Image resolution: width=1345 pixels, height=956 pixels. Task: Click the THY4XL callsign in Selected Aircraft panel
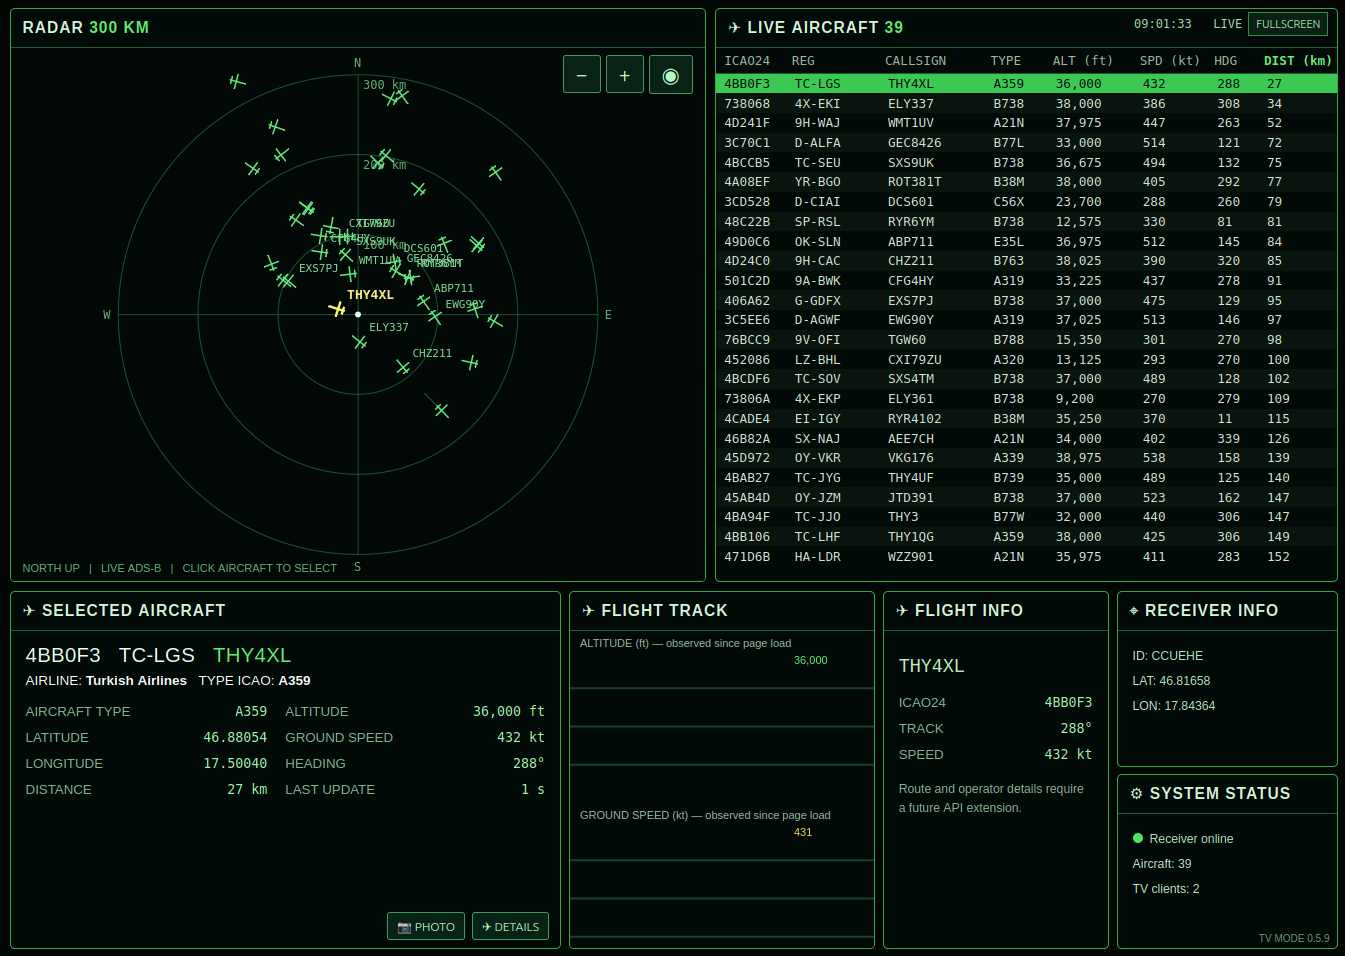click(x=252, y=655)
